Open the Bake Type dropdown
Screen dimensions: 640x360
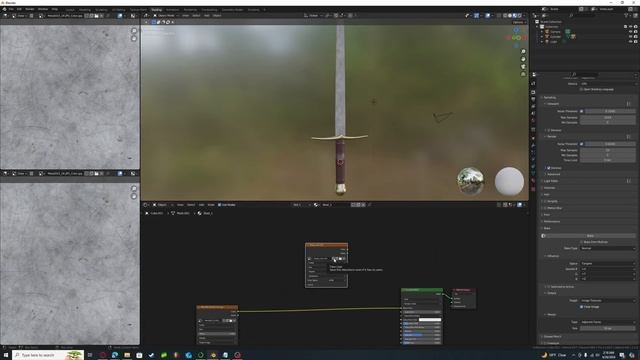coord(608,248)
